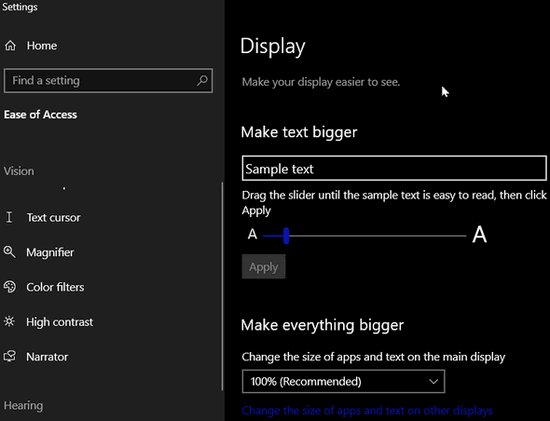Click the Apply button
This screenshot has width=550, height=421.
pyautogui.click(x=263, y=267)
